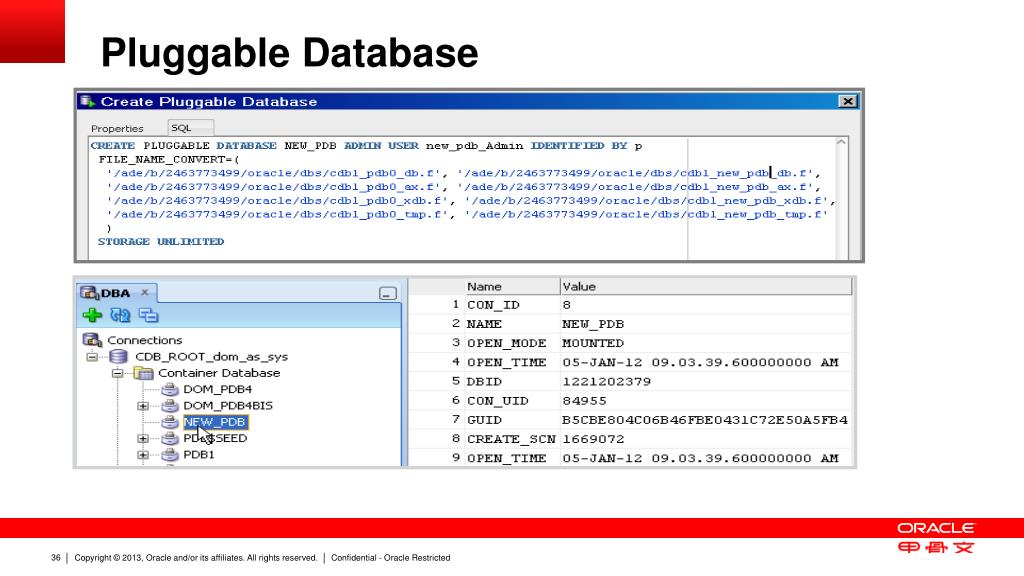Select the SQL tab
The height and width of the screenshot is (576, 1024).
coord(182,128)
